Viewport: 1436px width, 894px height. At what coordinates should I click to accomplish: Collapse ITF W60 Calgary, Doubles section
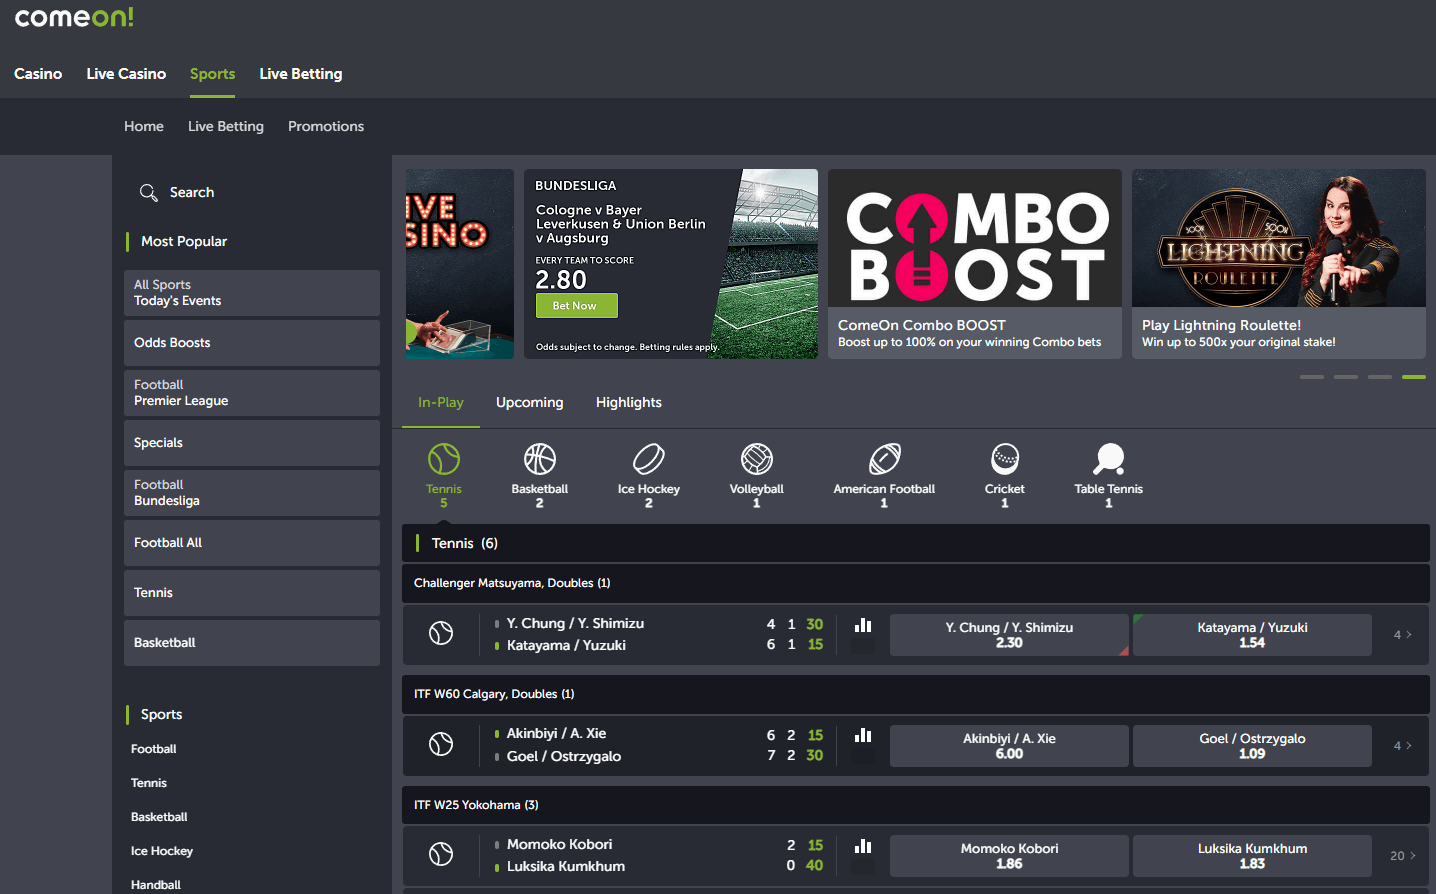[916, 694]
